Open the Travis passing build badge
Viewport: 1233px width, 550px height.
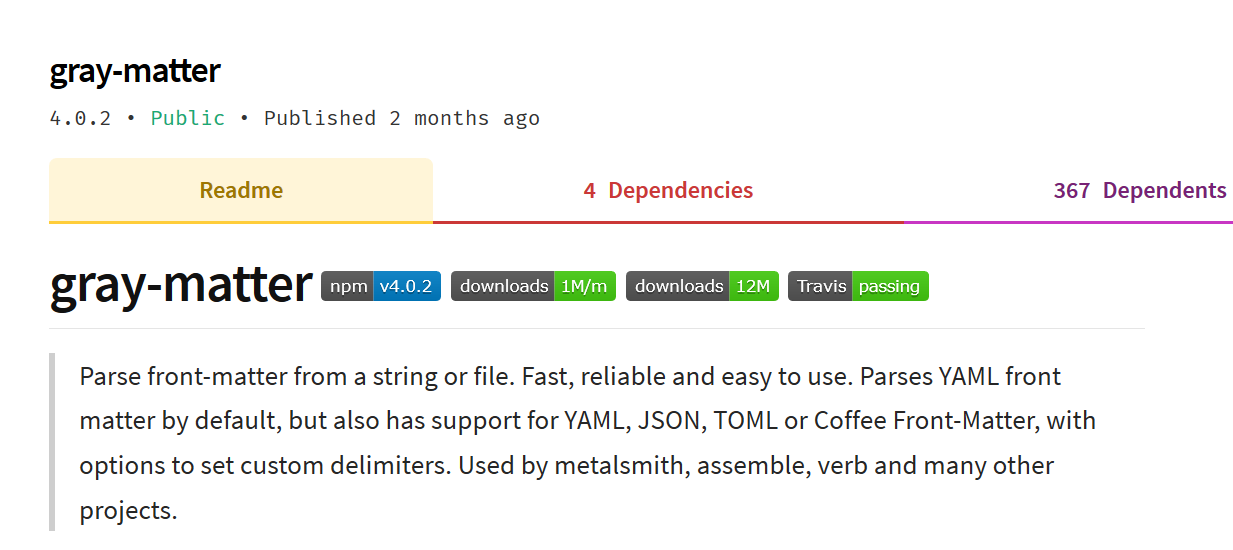tap(858, 286)
